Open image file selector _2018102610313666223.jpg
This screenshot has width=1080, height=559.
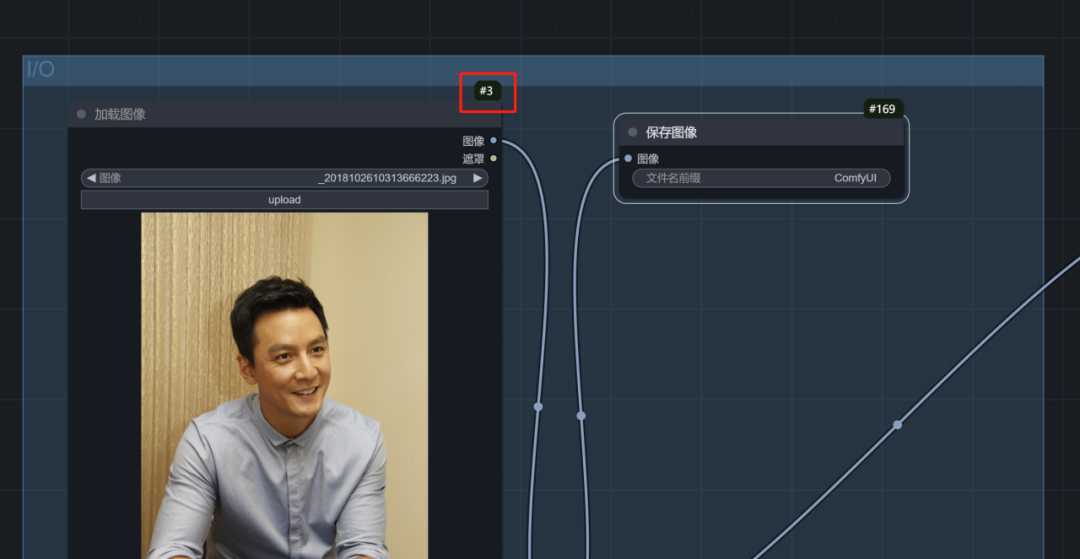pos(284,178)
